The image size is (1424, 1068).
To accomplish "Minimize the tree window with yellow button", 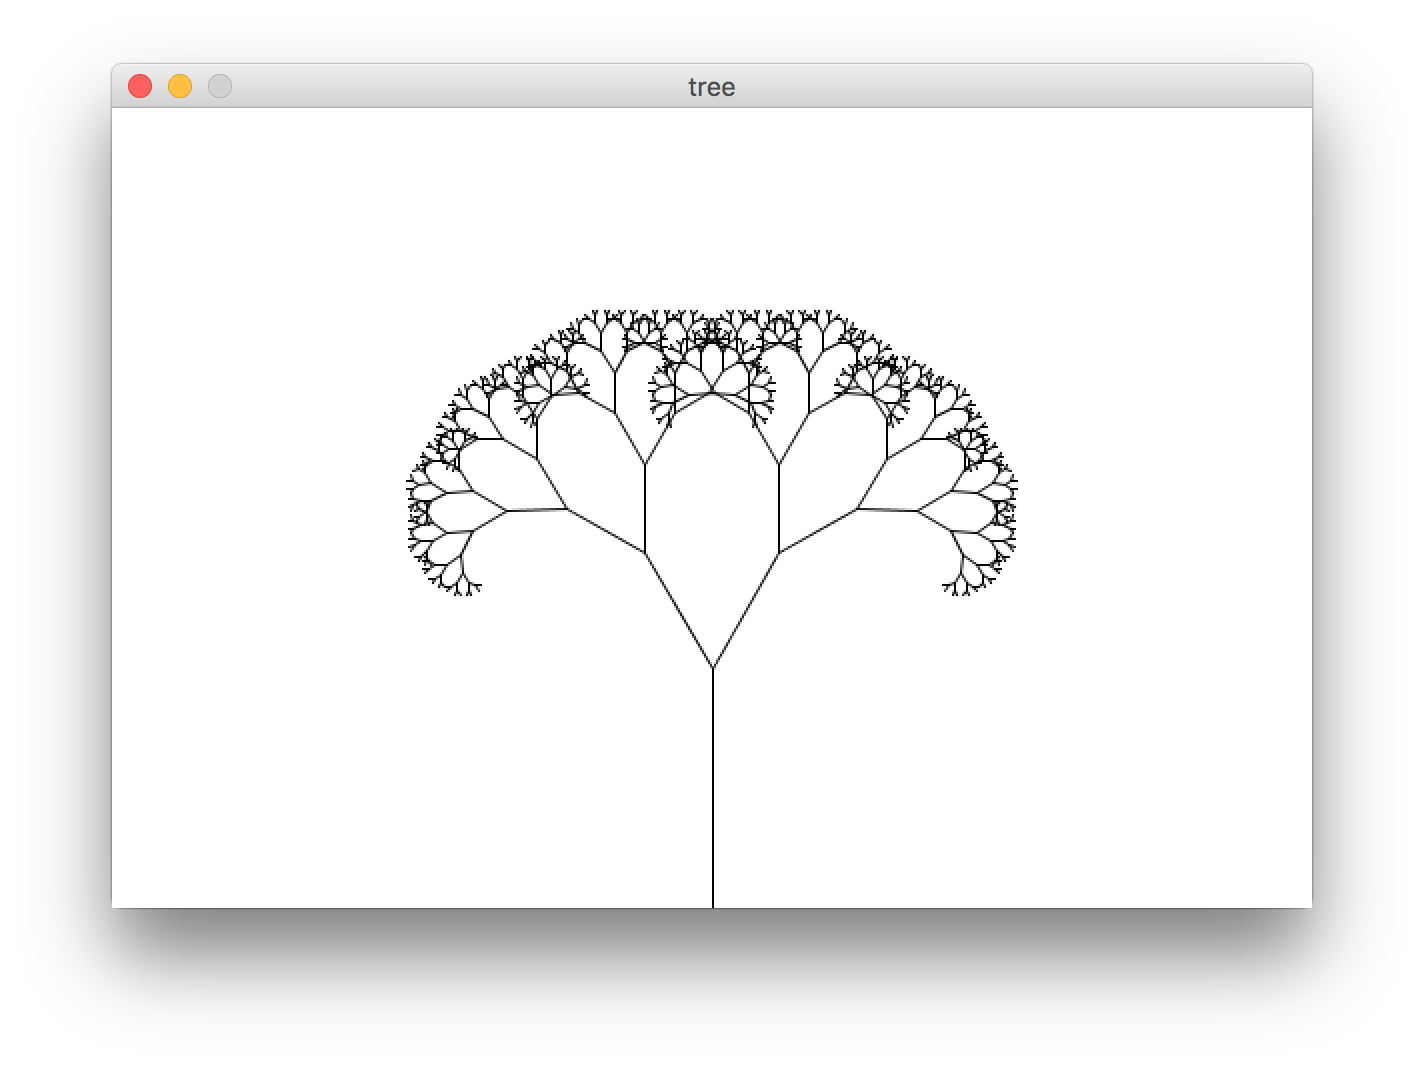I will coord(180,86).
